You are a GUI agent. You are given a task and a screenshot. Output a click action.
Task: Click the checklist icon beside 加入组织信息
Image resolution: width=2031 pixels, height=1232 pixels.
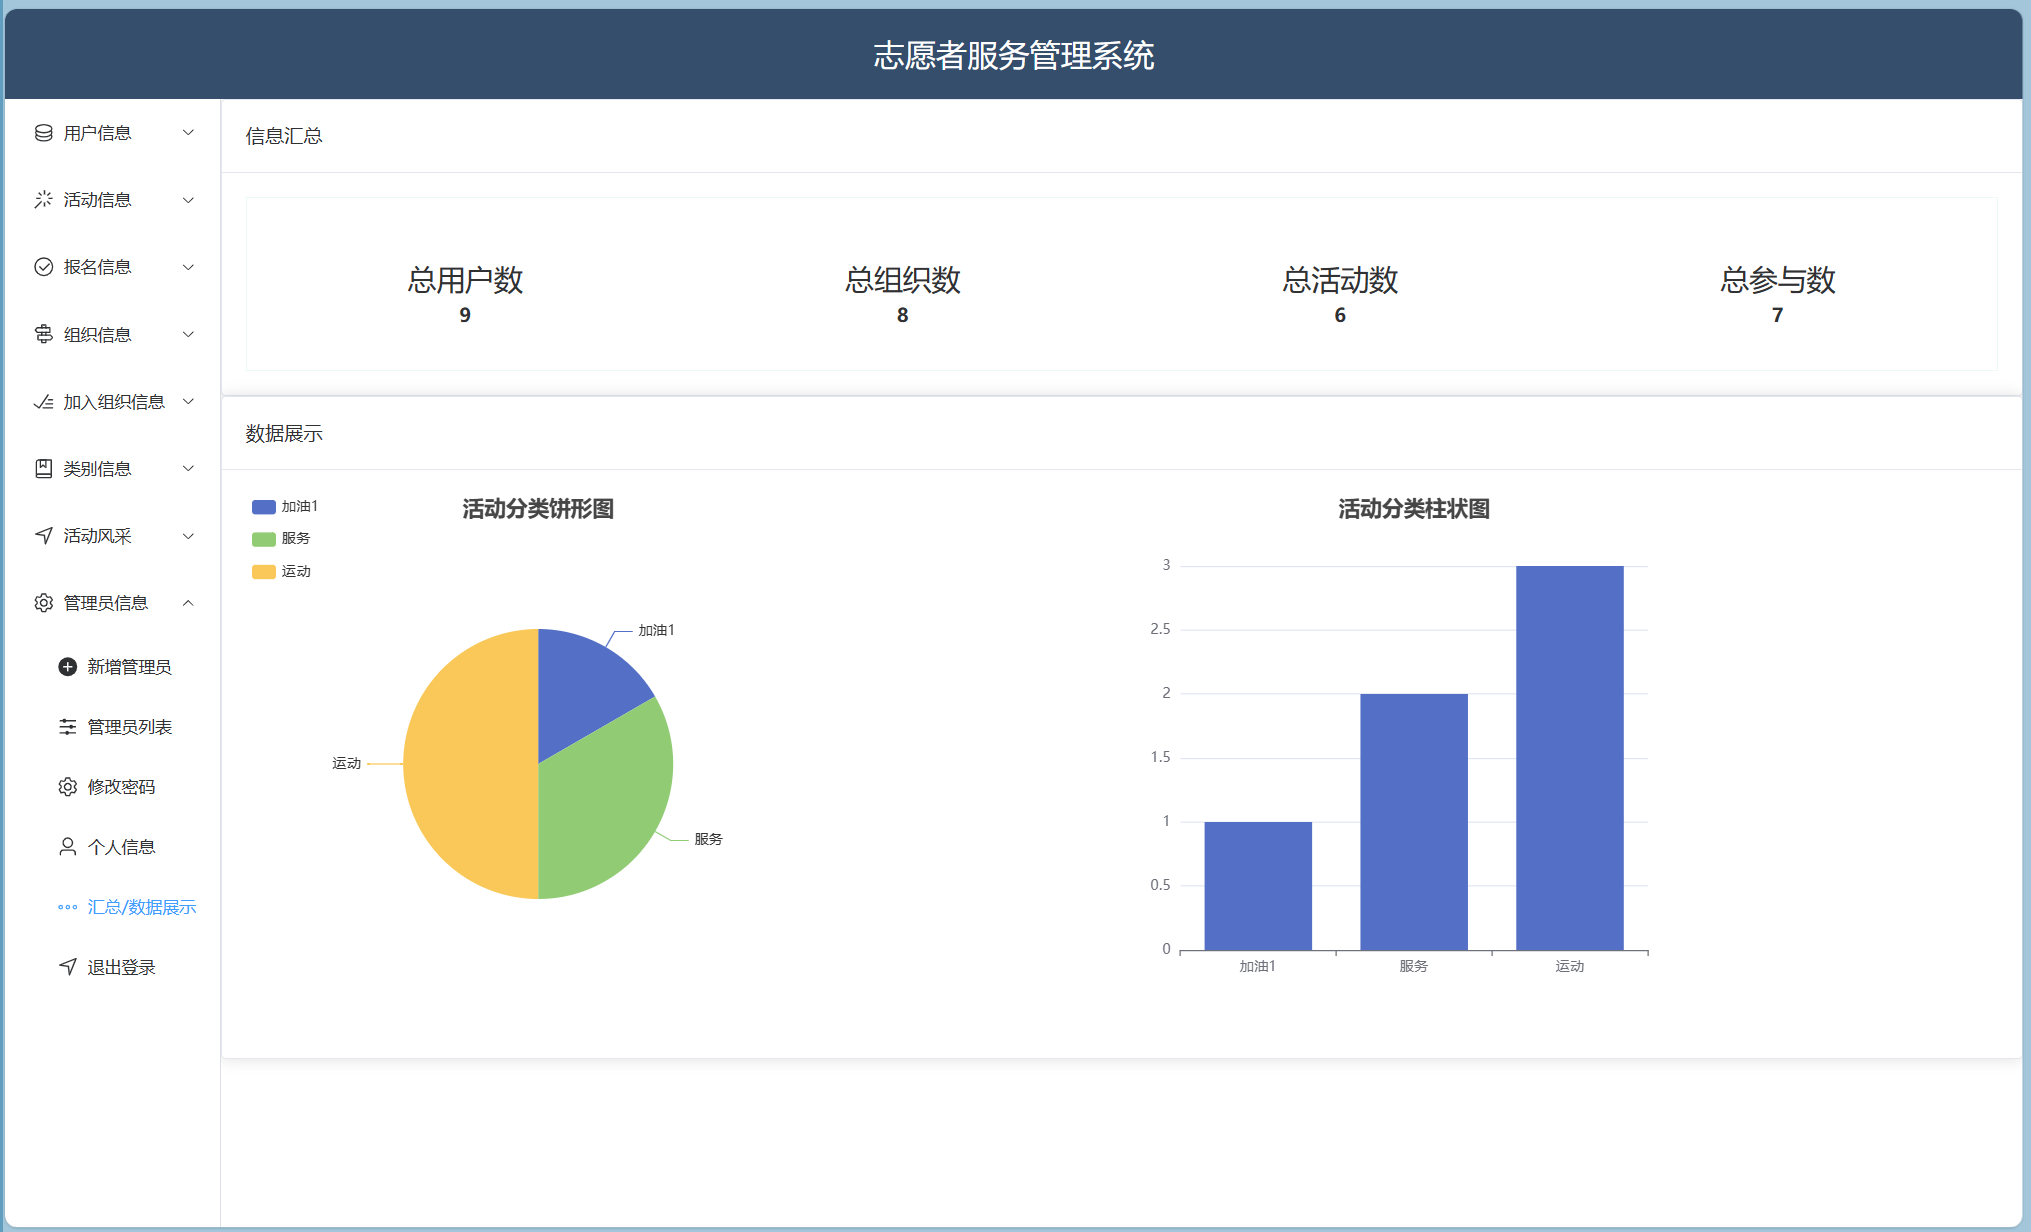pos(43,402)
